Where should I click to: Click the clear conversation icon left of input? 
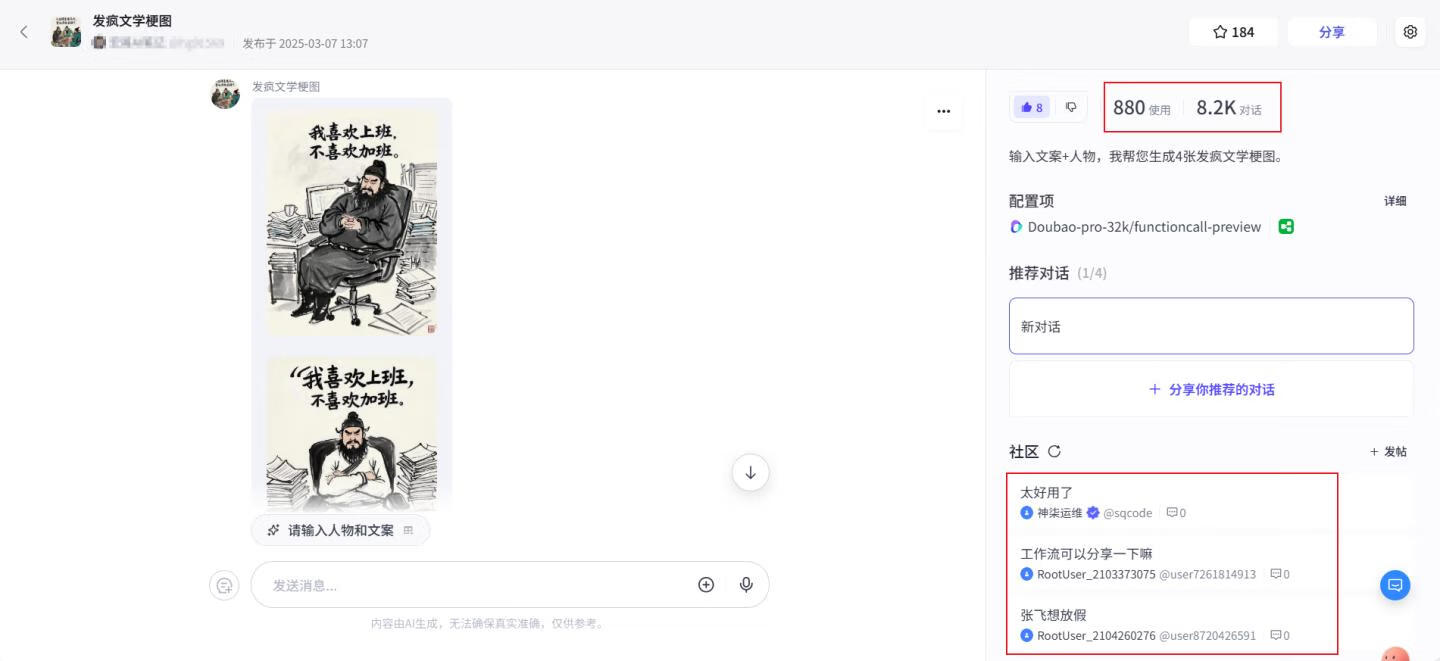225,585
